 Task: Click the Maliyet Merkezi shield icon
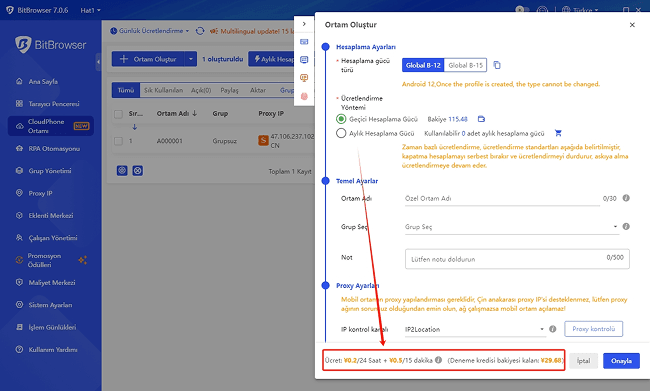19,282
